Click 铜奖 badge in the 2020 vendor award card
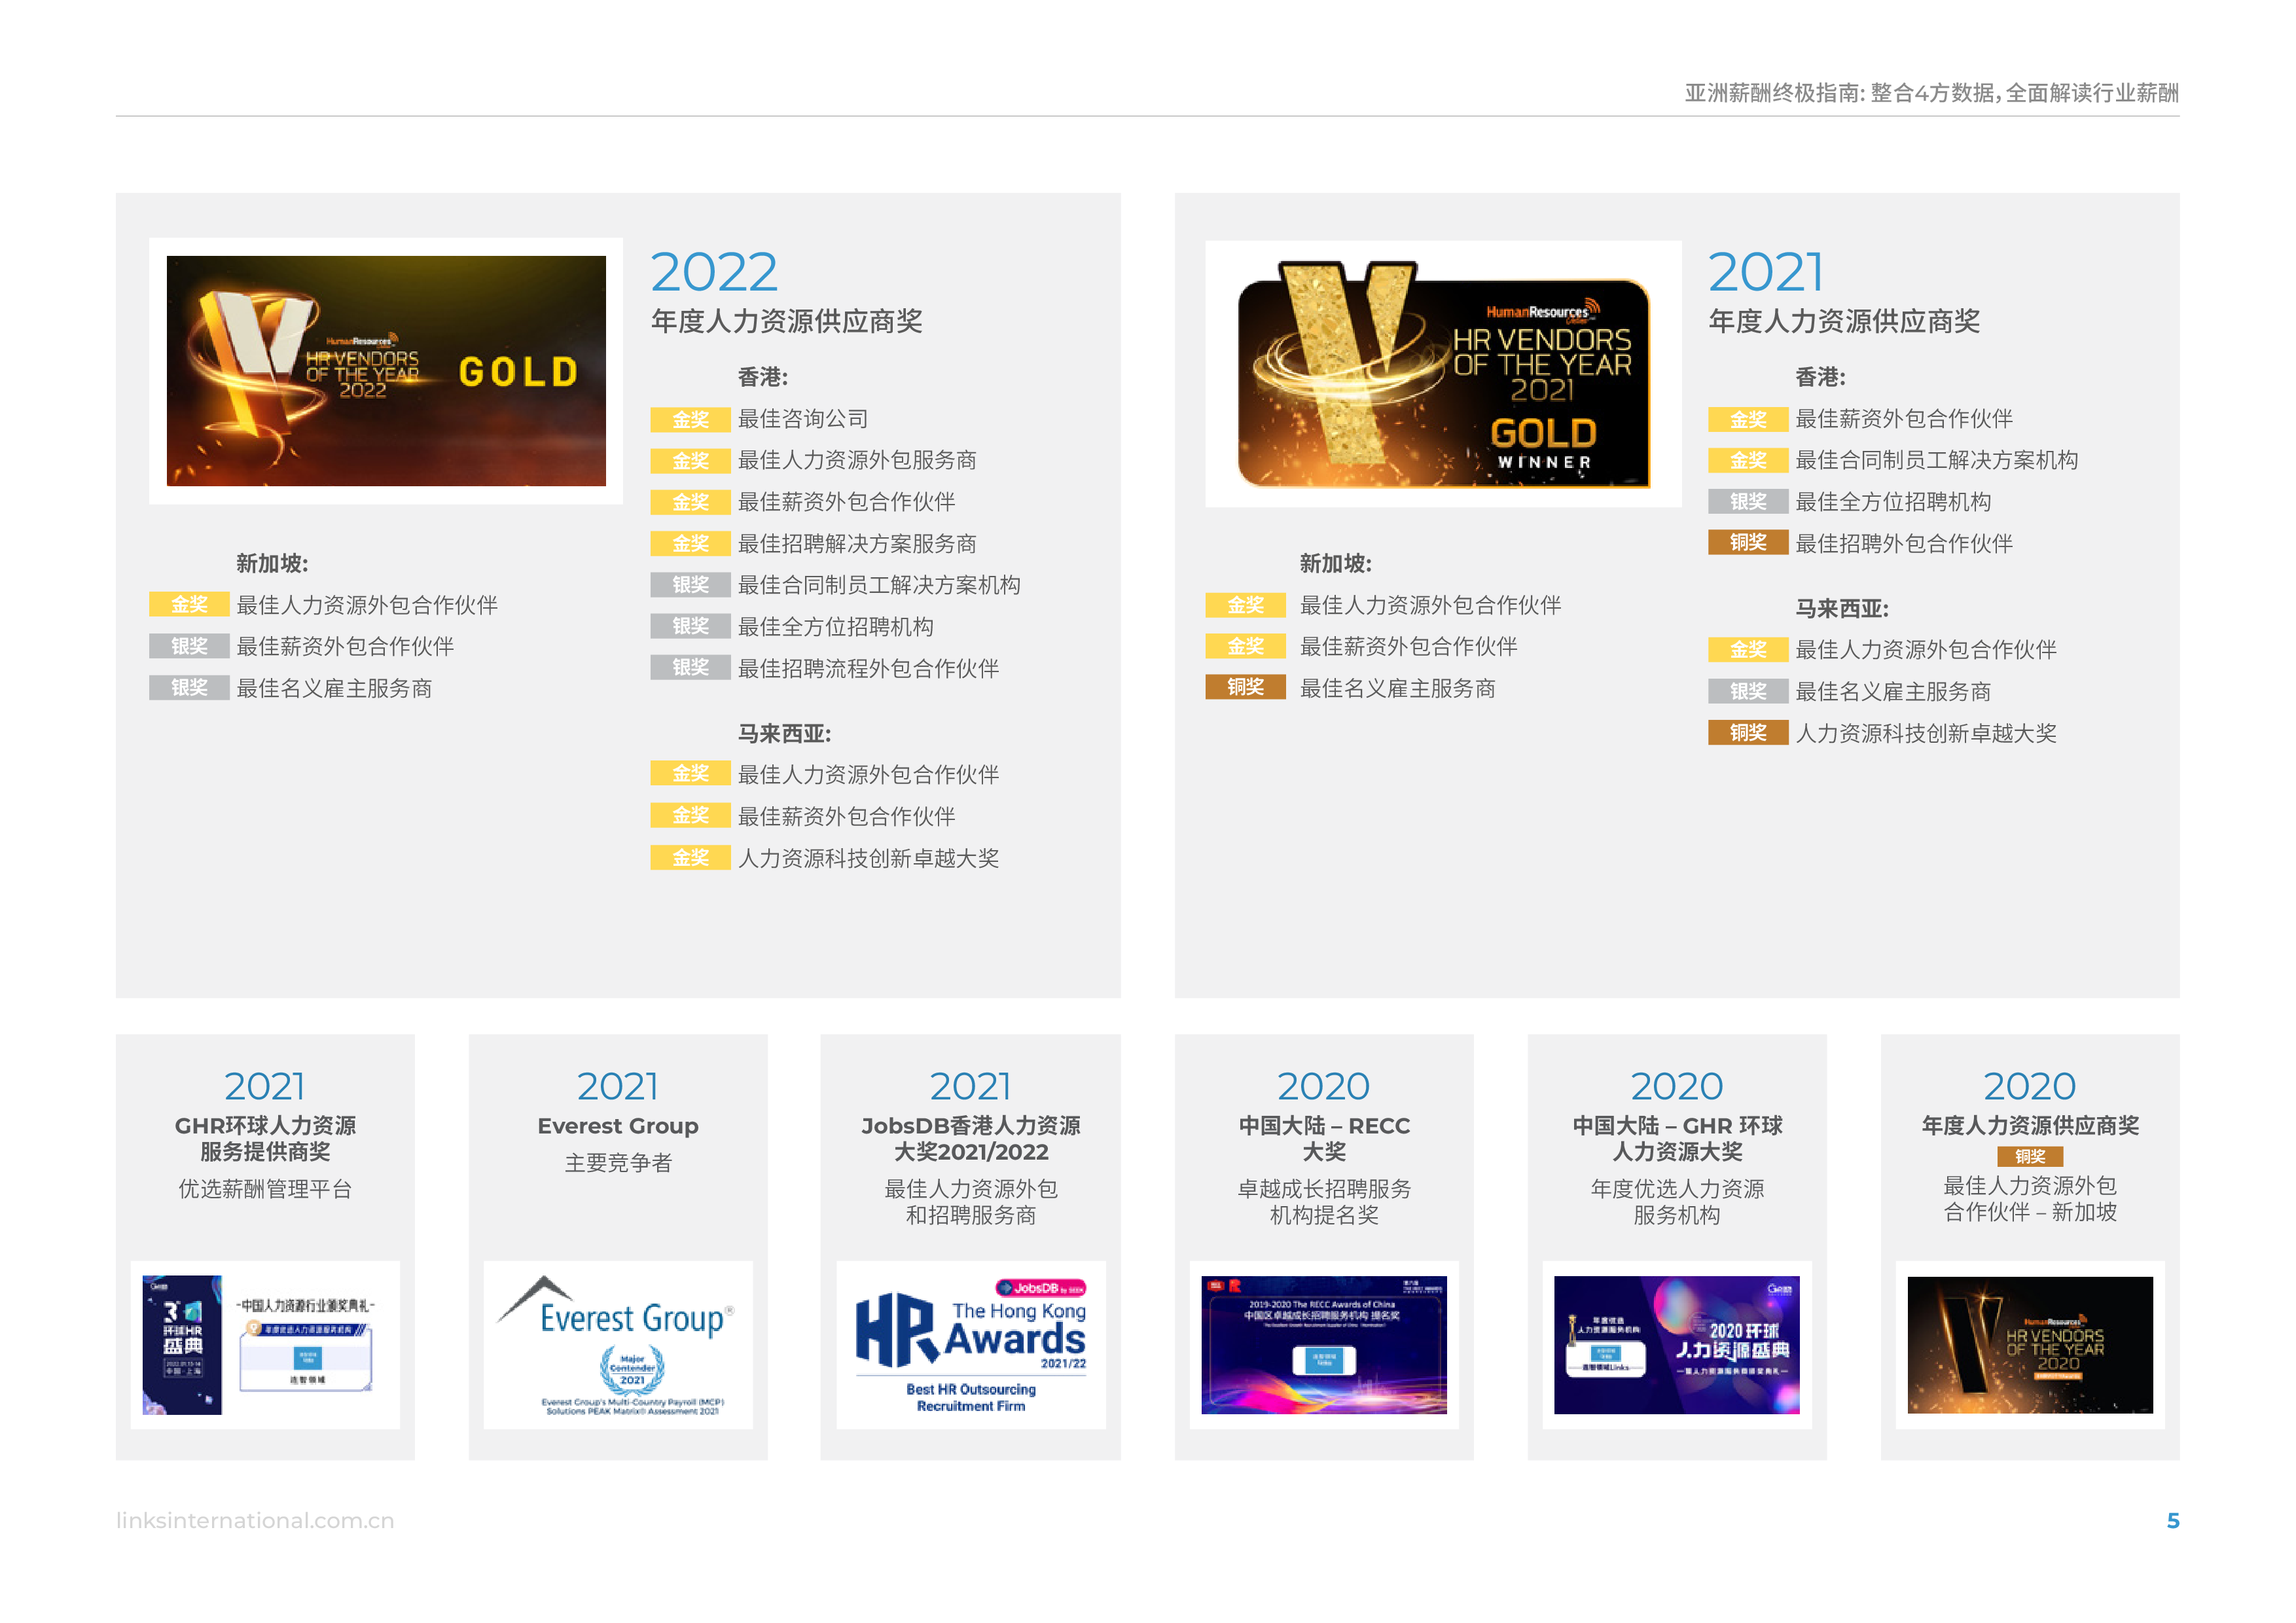 point(2030,1157)
